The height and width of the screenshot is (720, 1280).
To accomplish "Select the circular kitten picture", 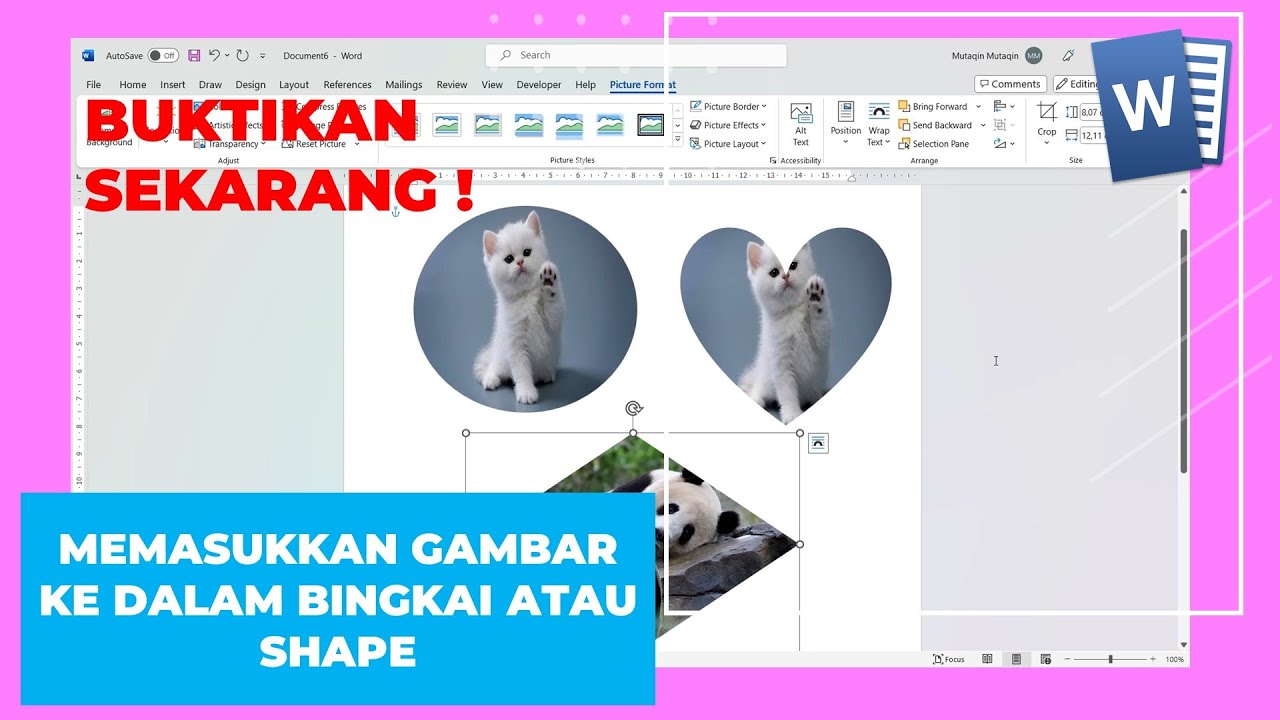I will 525,309.
